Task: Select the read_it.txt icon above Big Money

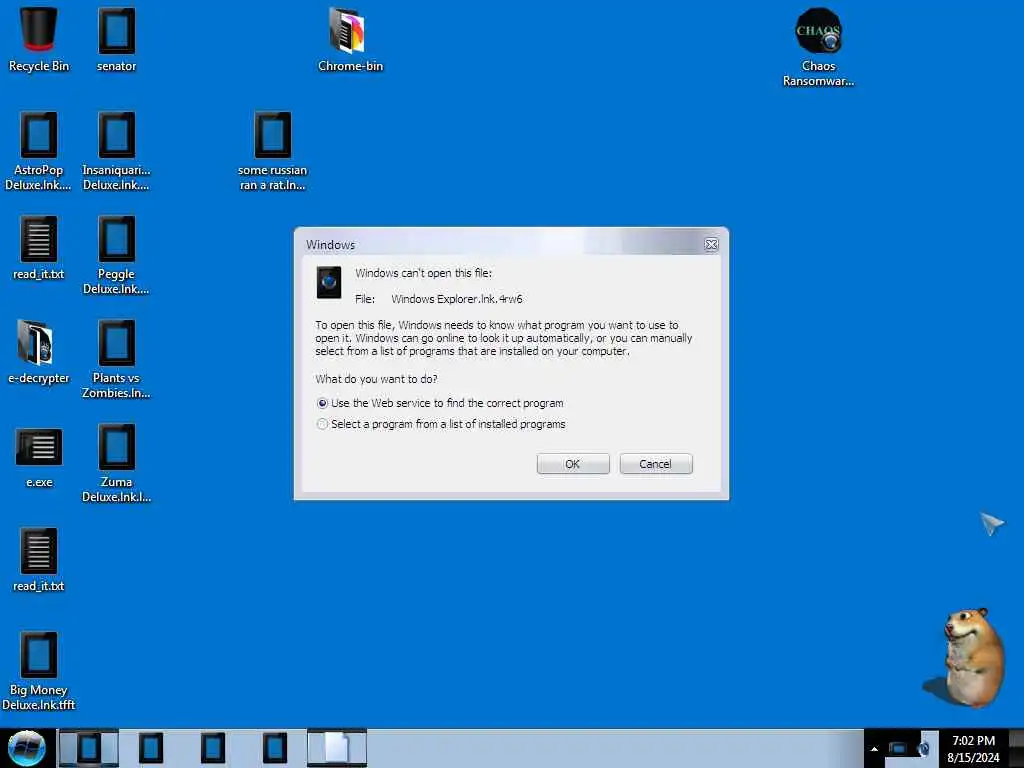Action: [39, 560]
